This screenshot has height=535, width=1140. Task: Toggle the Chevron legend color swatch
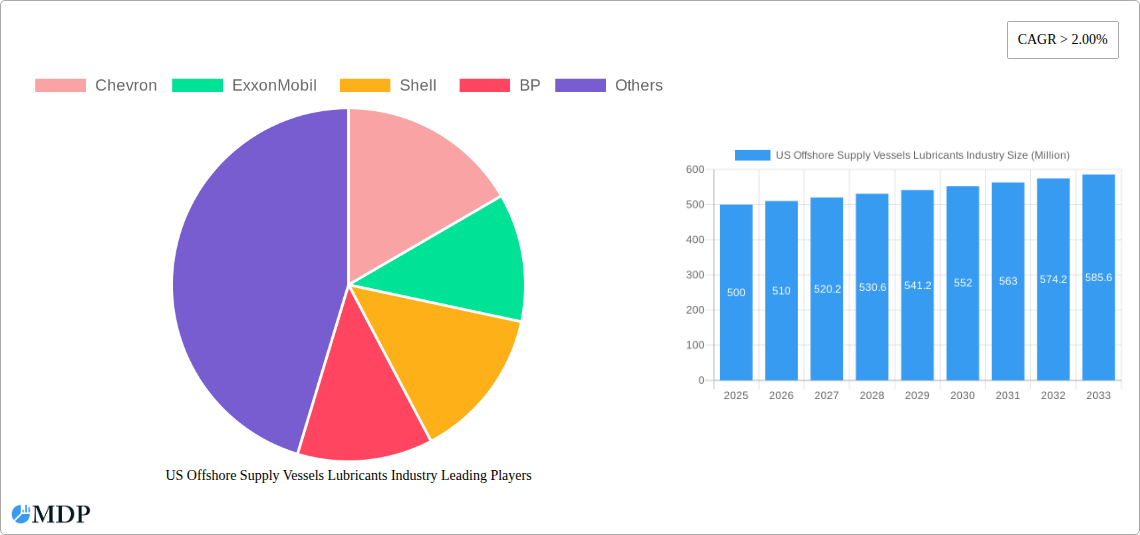[x=60, y=85]
